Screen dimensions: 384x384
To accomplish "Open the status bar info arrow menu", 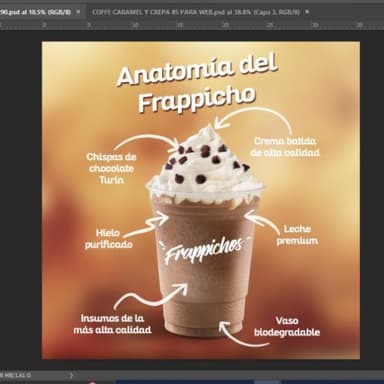I will pyautogui.click(x=71, y=375).
